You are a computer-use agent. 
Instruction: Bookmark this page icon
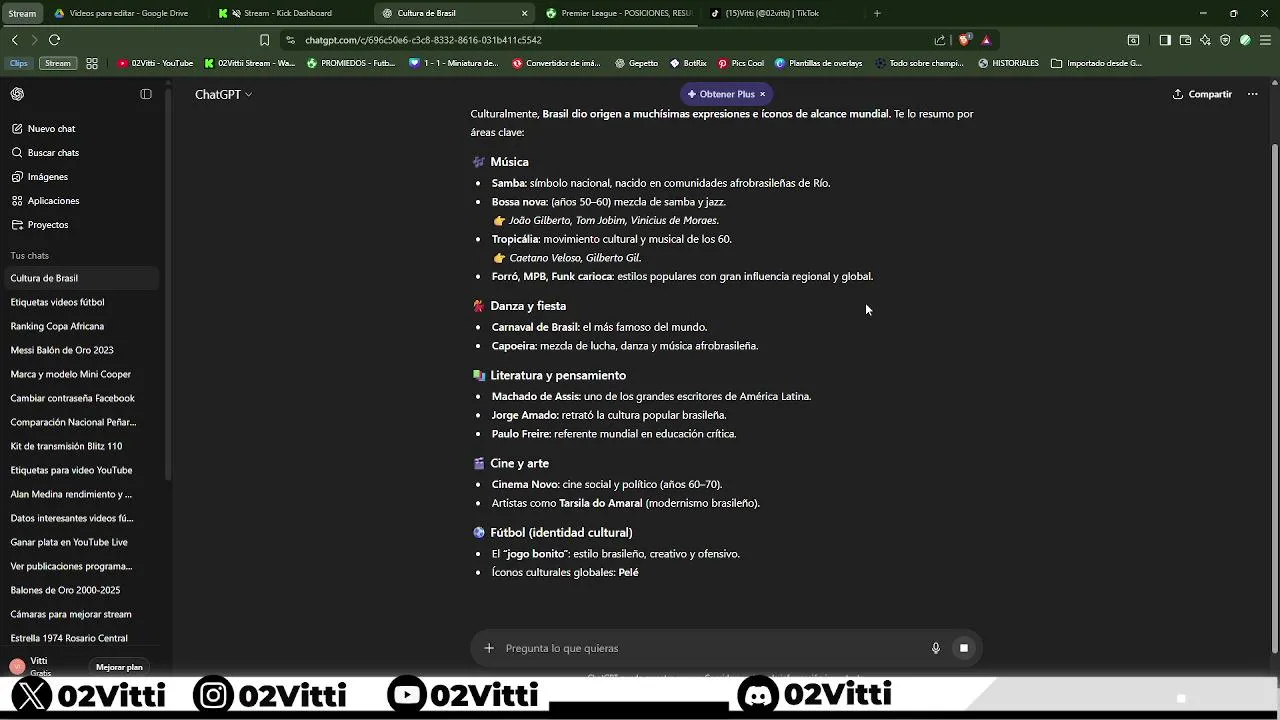[x=264, y=40]
